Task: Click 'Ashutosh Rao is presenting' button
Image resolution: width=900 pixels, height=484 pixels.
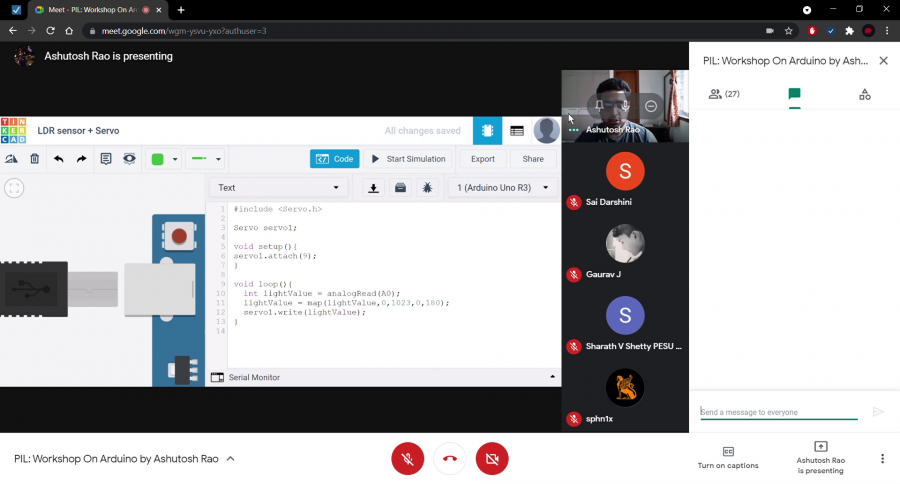Action: click(x=820, y=458)
